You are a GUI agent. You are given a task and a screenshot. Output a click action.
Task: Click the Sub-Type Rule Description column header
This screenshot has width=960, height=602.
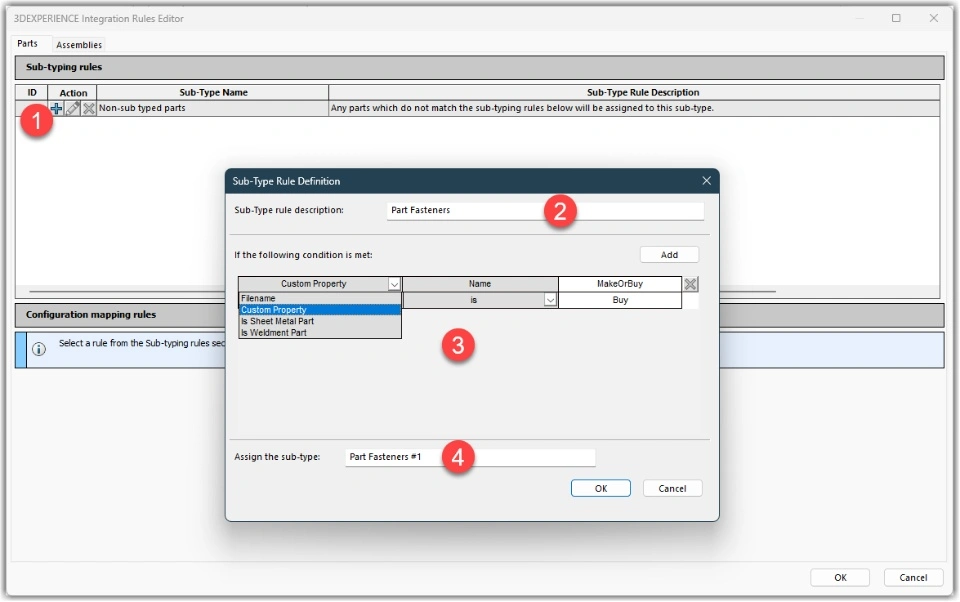634,92
